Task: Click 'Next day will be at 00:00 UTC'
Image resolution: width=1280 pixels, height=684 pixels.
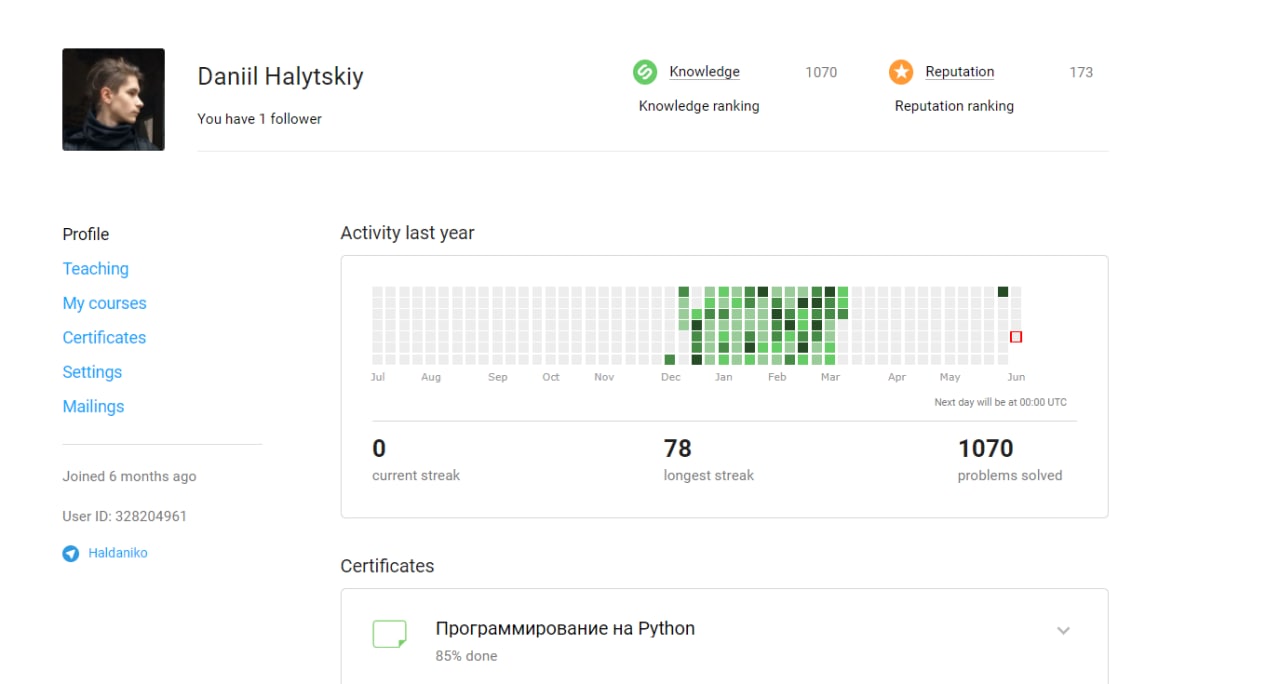Action: coord(1000,403)
